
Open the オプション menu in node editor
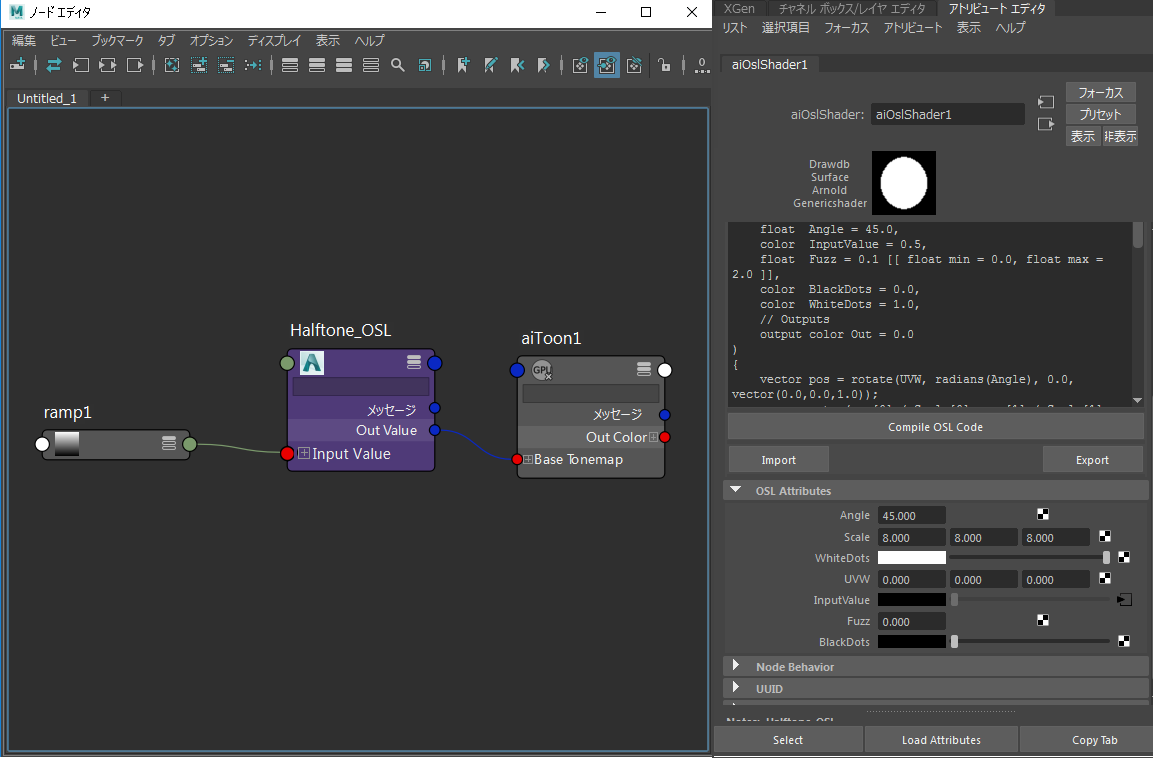click(x=211, y=41)
